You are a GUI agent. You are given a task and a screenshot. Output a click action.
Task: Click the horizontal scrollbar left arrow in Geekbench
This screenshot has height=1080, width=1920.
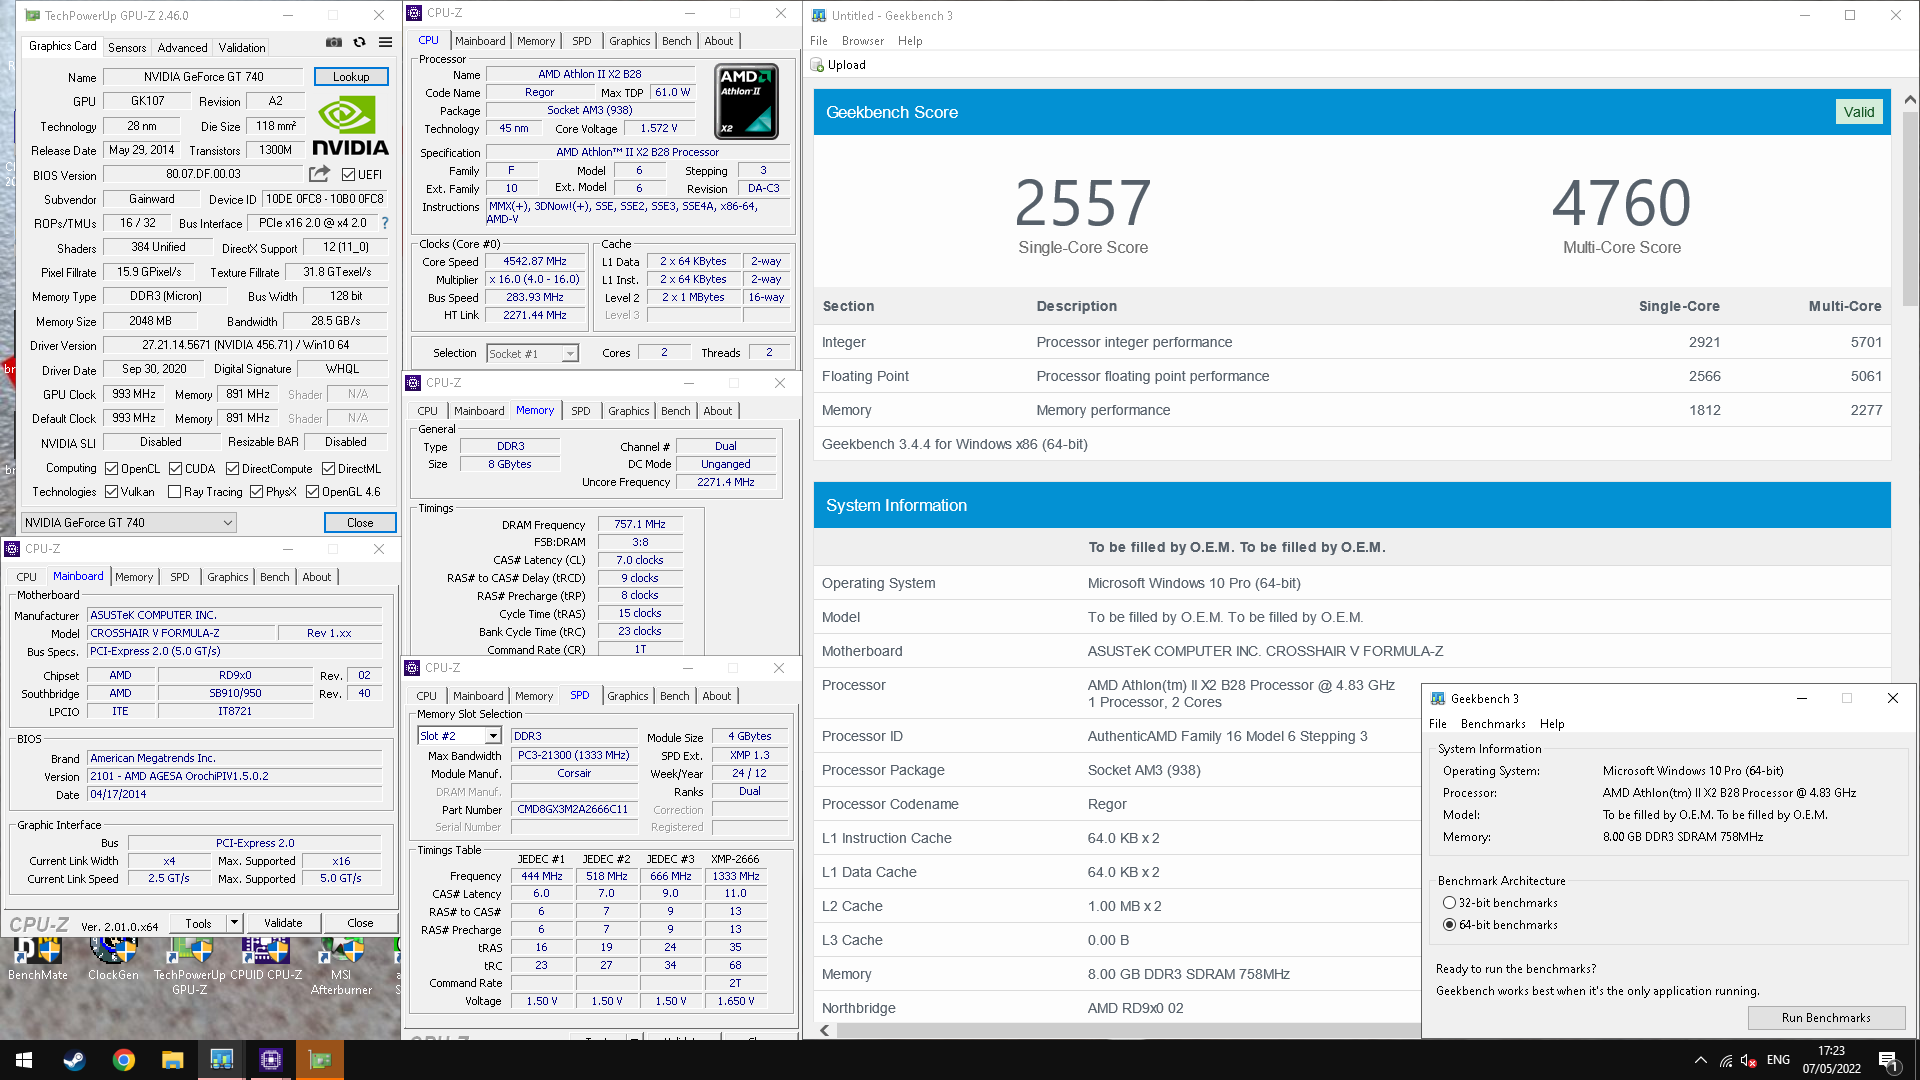(x=825, y=1030)
